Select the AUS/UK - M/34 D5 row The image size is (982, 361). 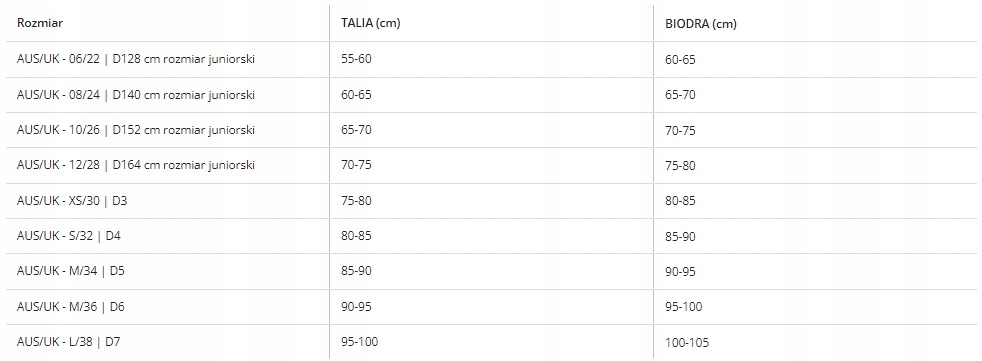491,271
